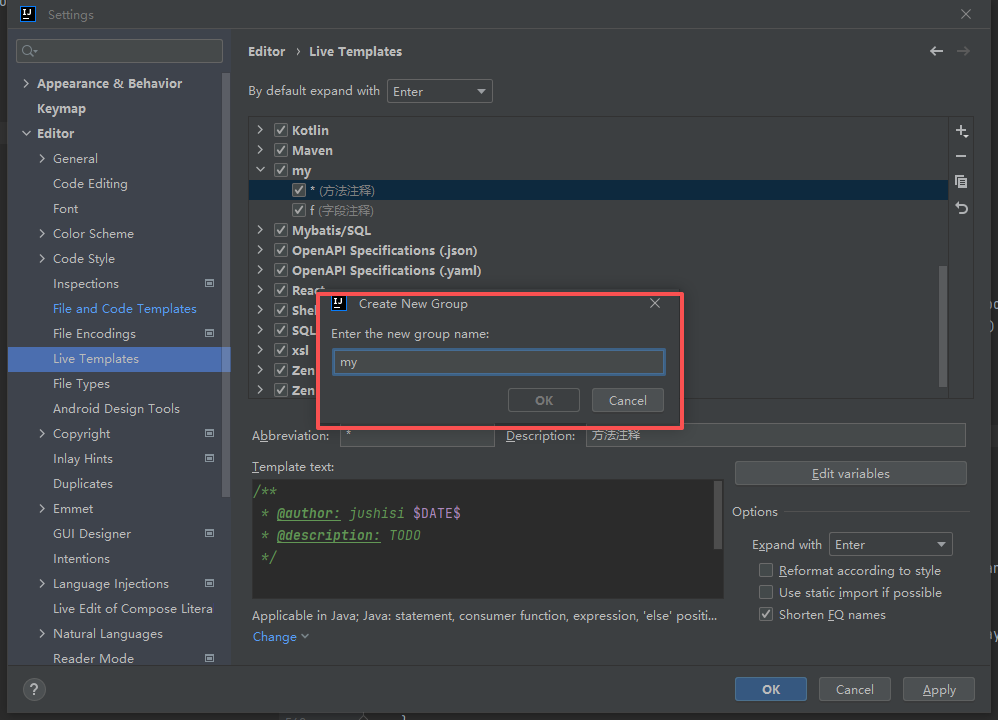Image resolution: width=998 pixels, height=720 pixels.
Task: Click Cancel at bottom of Settings
Action: [855, 689]
